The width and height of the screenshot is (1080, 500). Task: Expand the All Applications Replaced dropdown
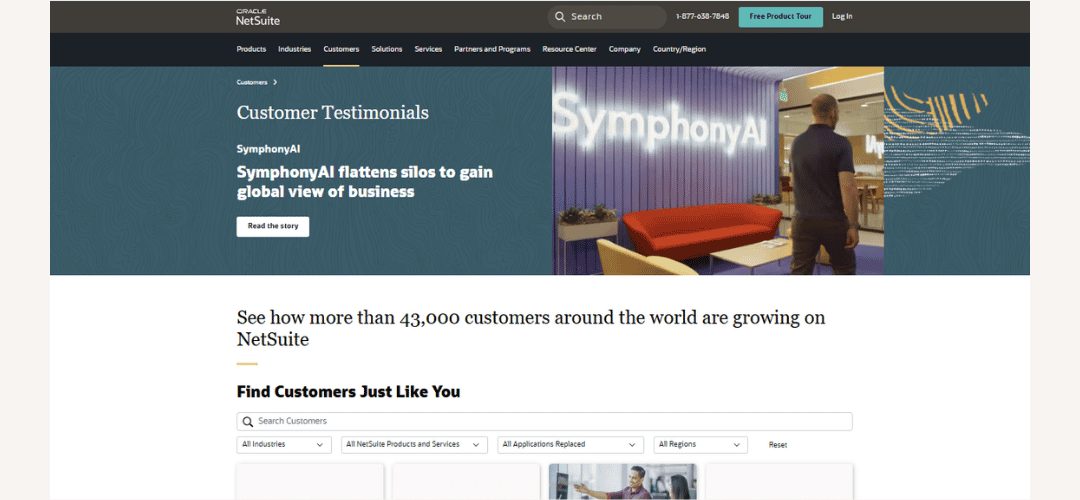pos(570,445)
